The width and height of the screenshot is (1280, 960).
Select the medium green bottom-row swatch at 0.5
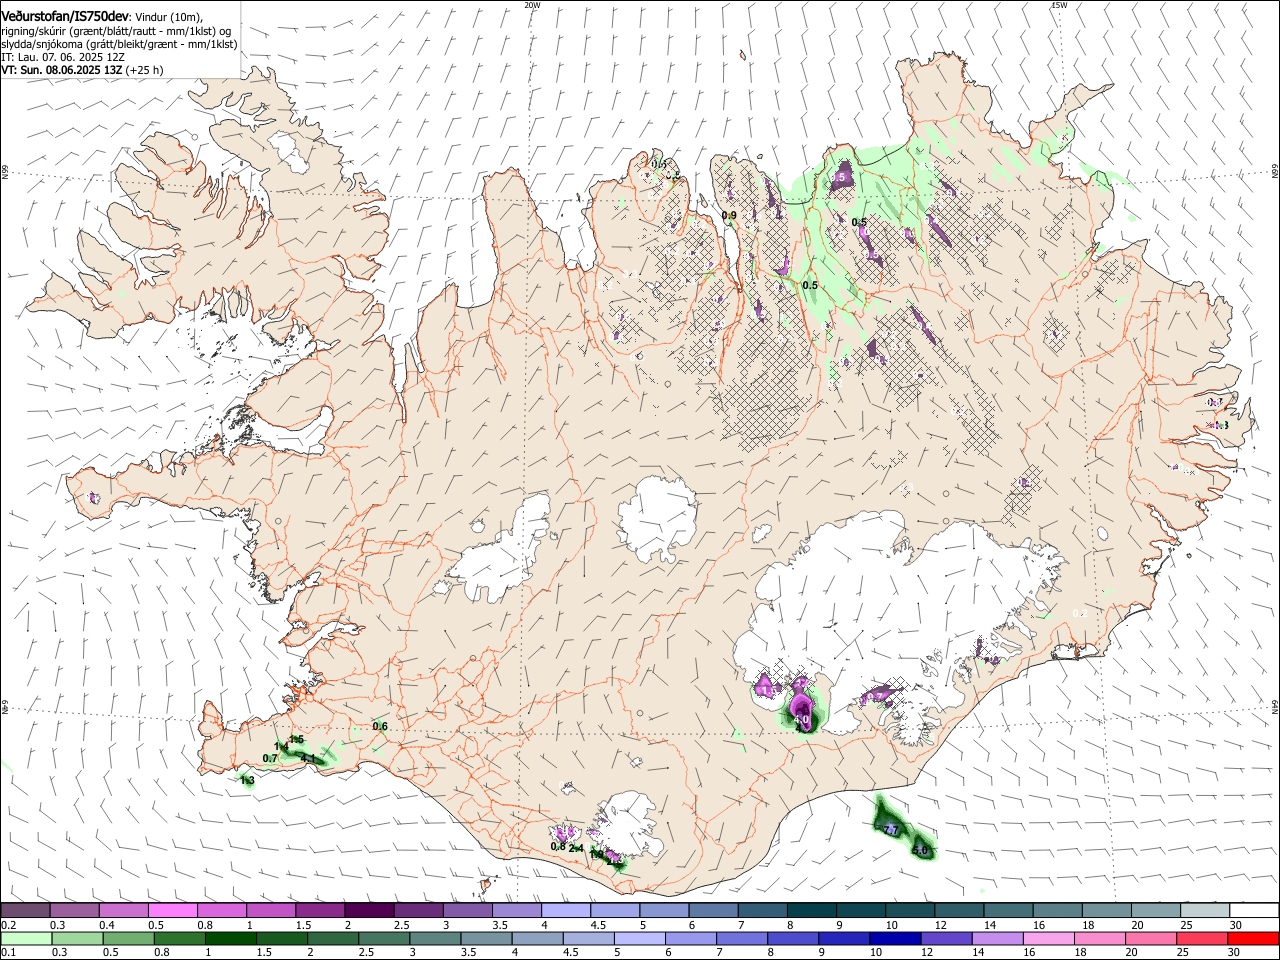pos(129,938)
